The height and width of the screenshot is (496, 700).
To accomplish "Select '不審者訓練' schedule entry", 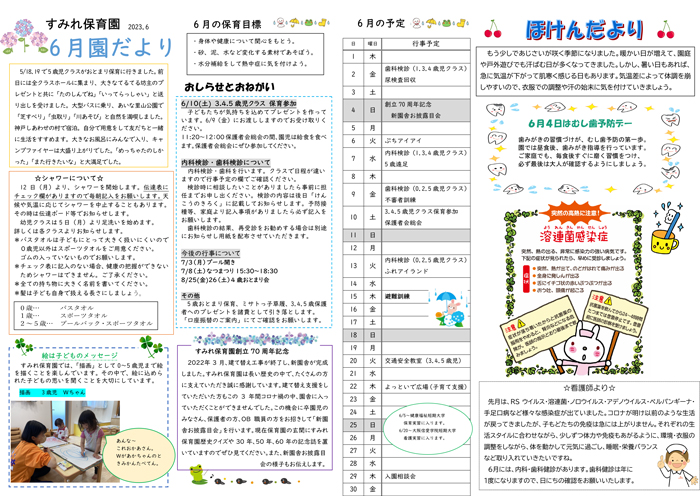I will 400,200.
